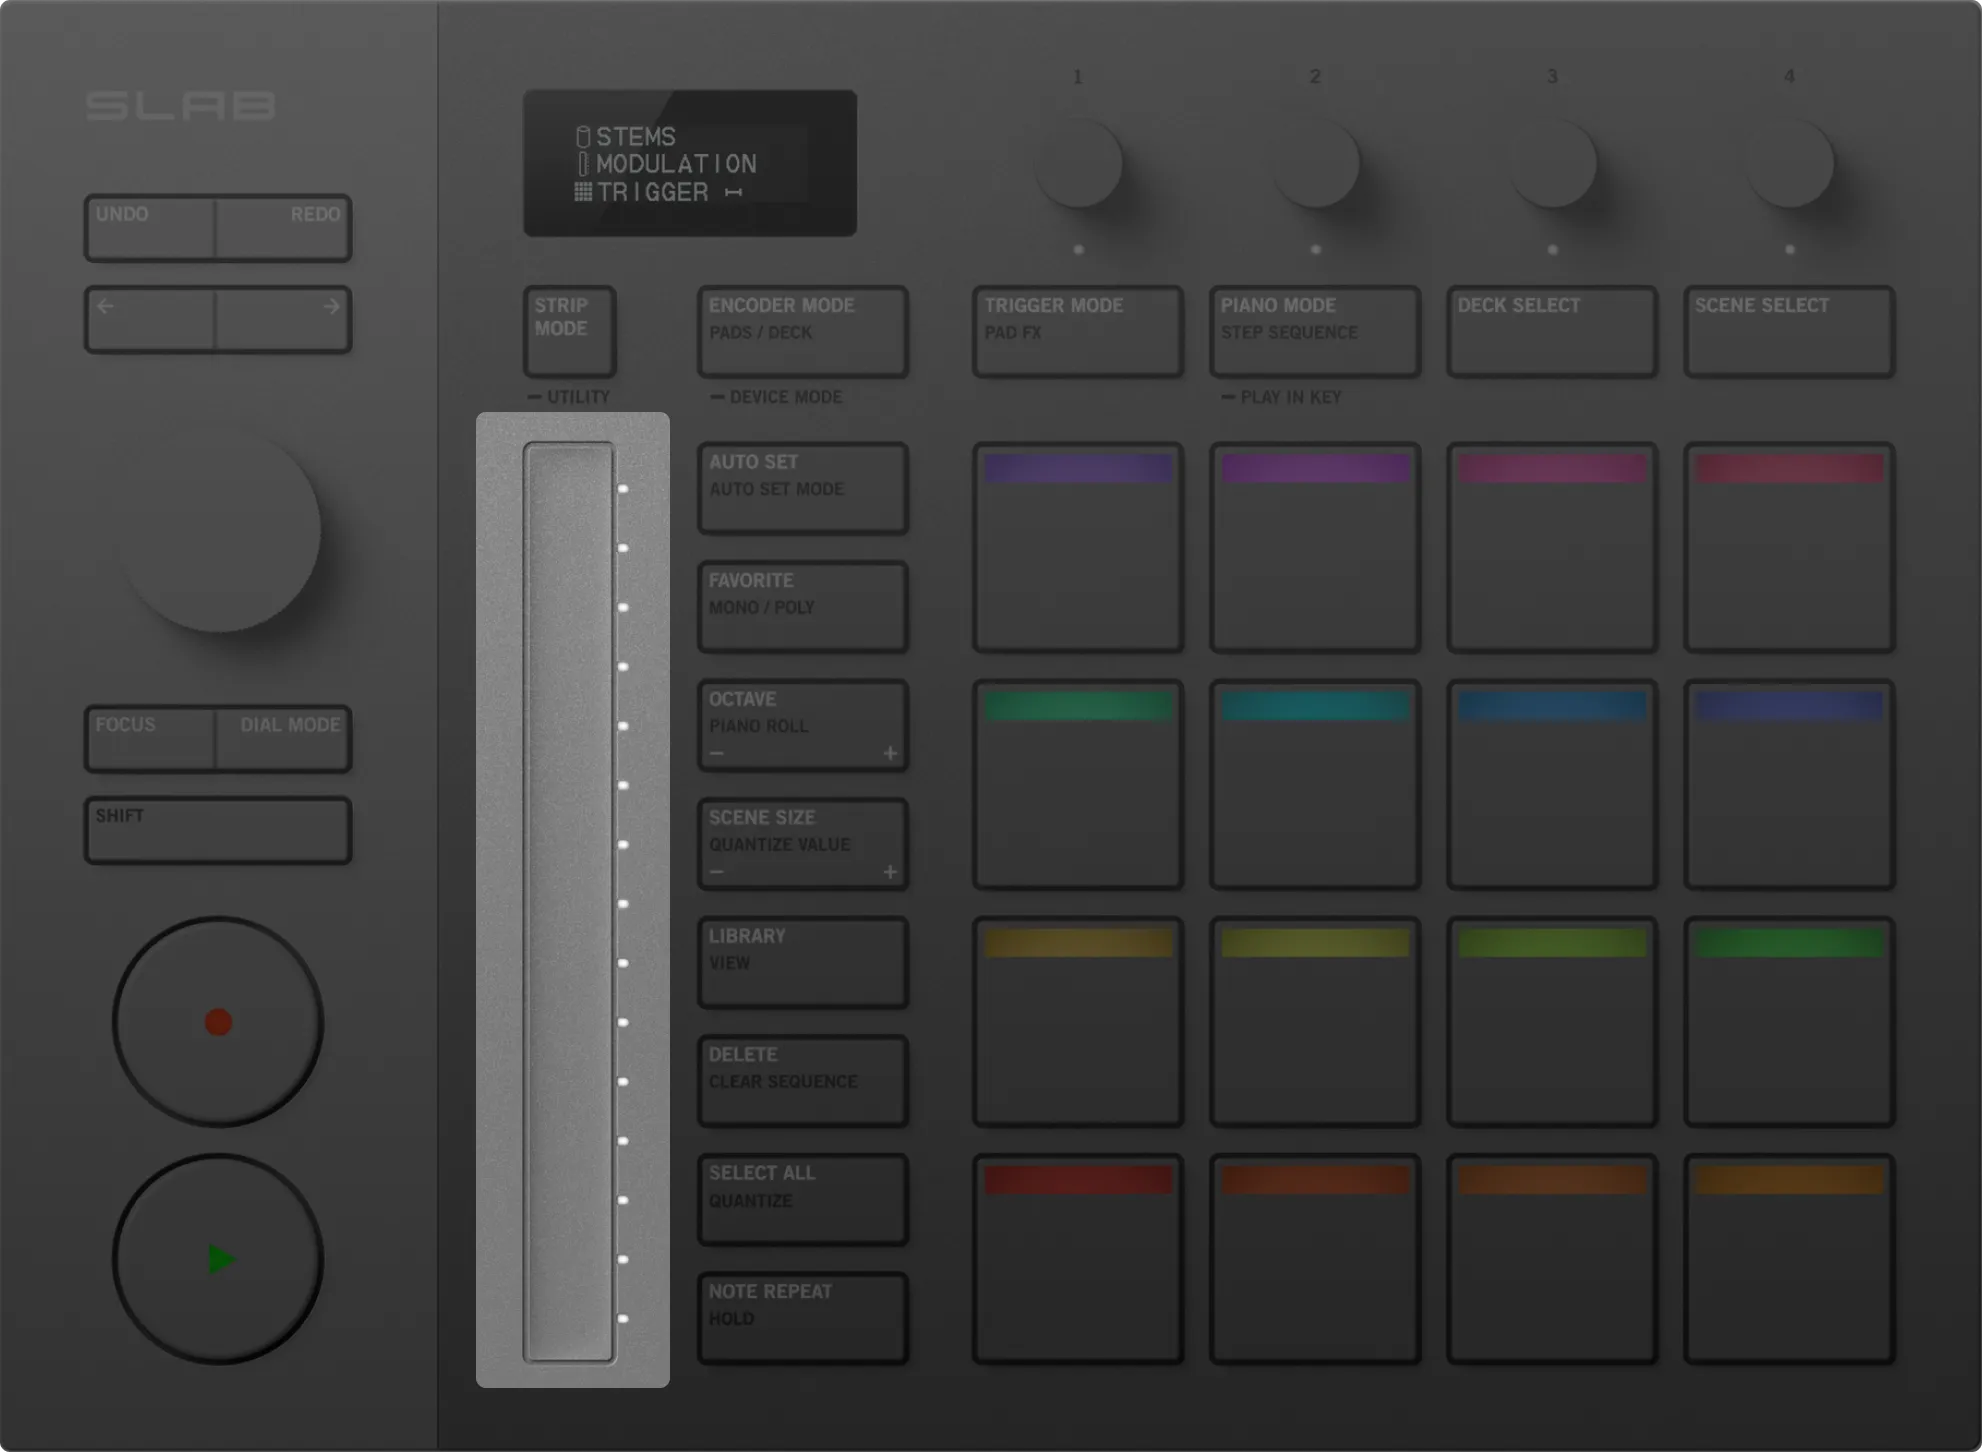Enable Note Repeat hold
Screen dimensions: 1982x1452
pyautogui.click(x=802, y=1317)
